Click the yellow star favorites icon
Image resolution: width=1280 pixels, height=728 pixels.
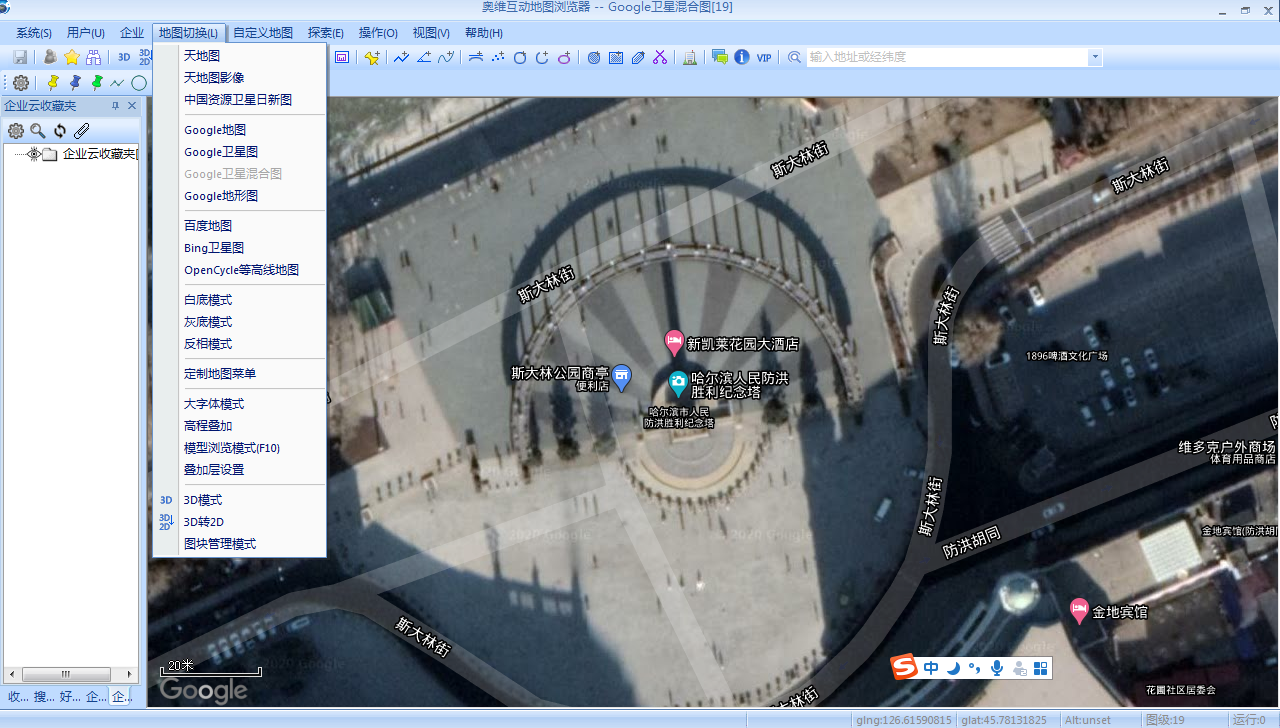(x=72, y=58)
